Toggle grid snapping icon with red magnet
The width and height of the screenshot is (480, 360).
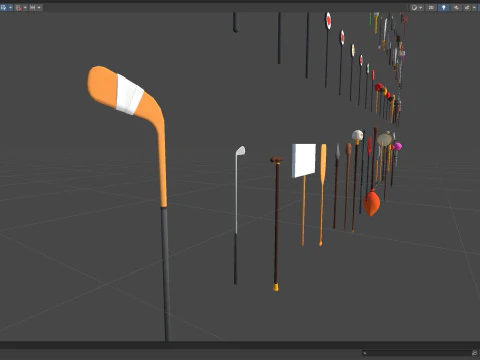18,7
